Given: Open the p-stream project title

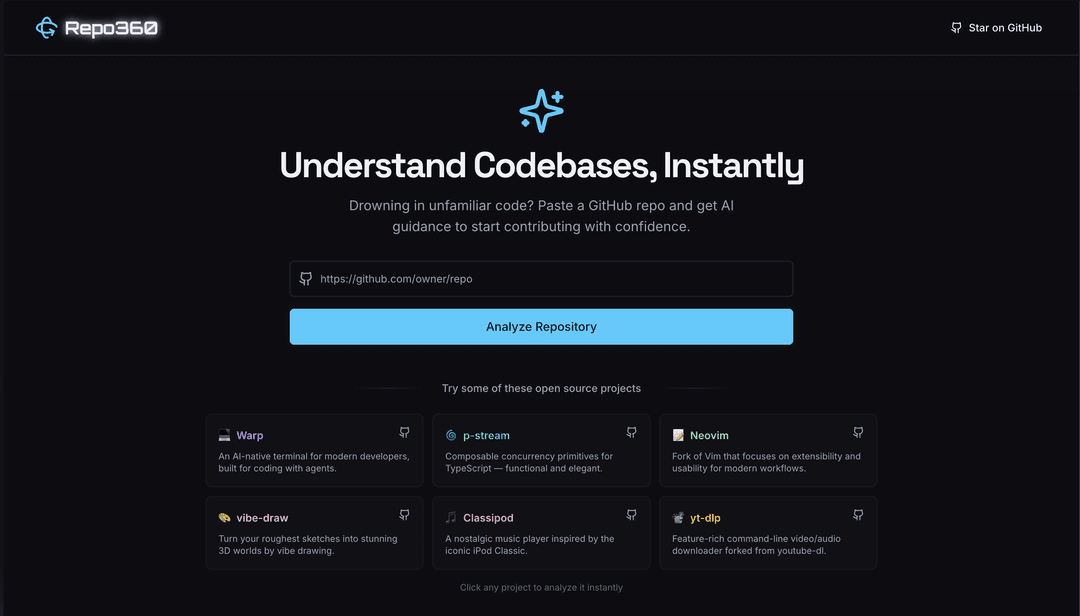Looking at the screenshot, I should (486, 436).
